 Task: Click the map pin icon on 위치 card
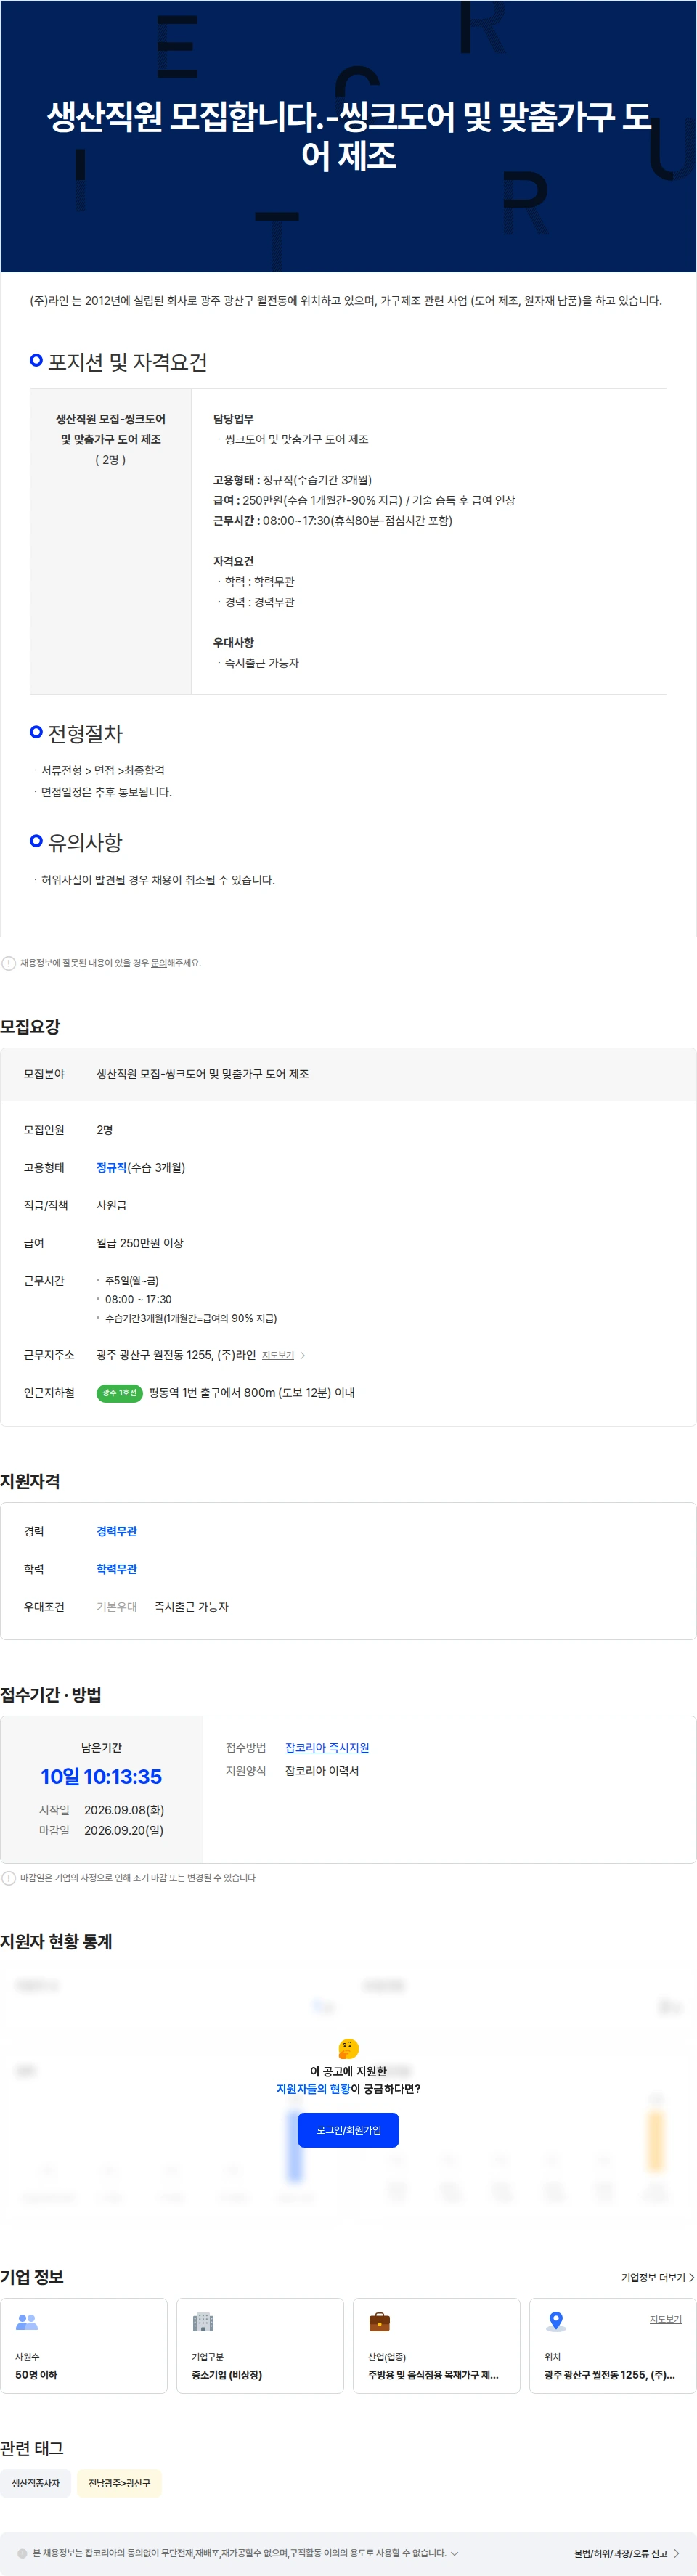[556, 2321]
